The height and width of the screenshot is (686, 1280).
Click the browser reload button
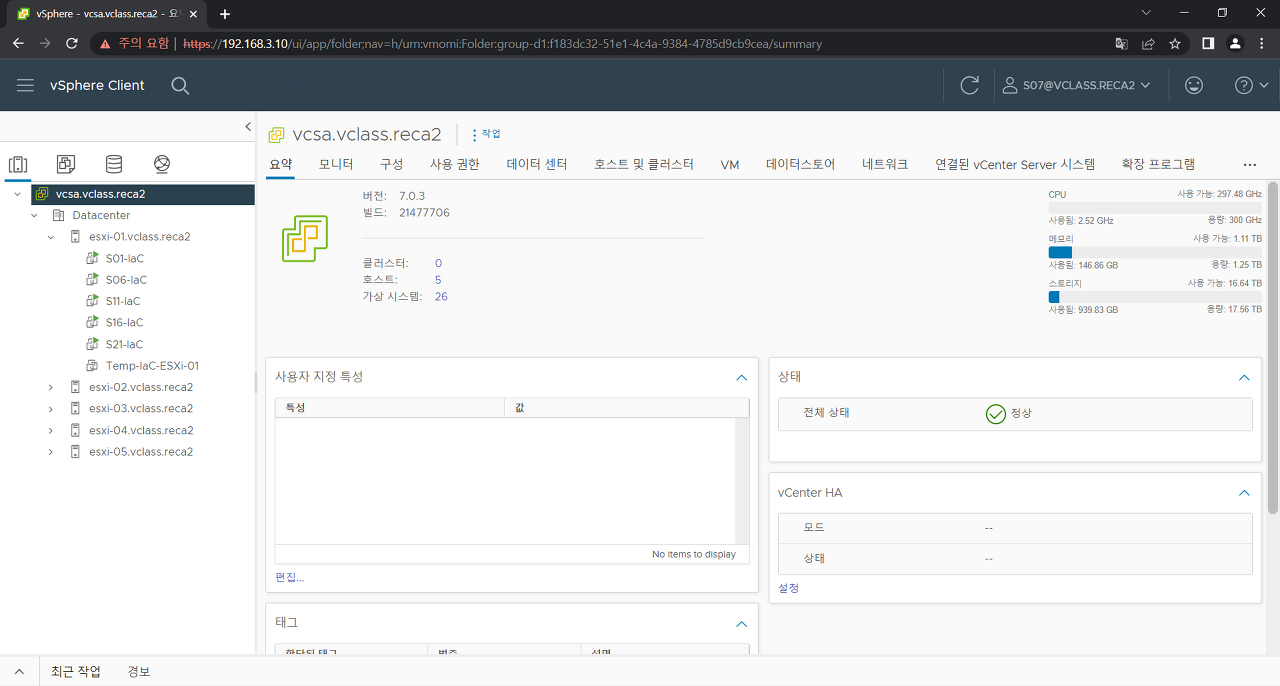[72, 44]
